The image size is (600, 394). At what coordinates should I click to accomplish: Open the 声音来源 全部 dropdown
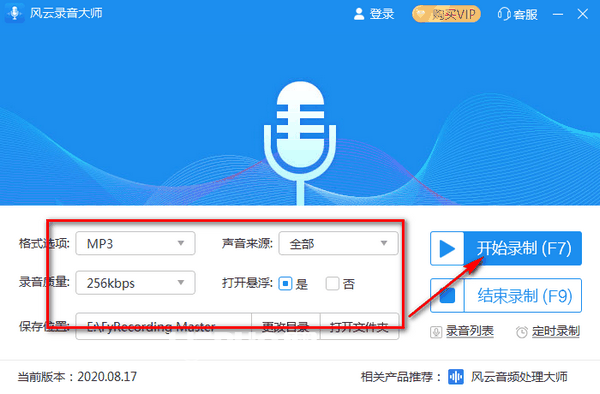click(x=338, y=243)
